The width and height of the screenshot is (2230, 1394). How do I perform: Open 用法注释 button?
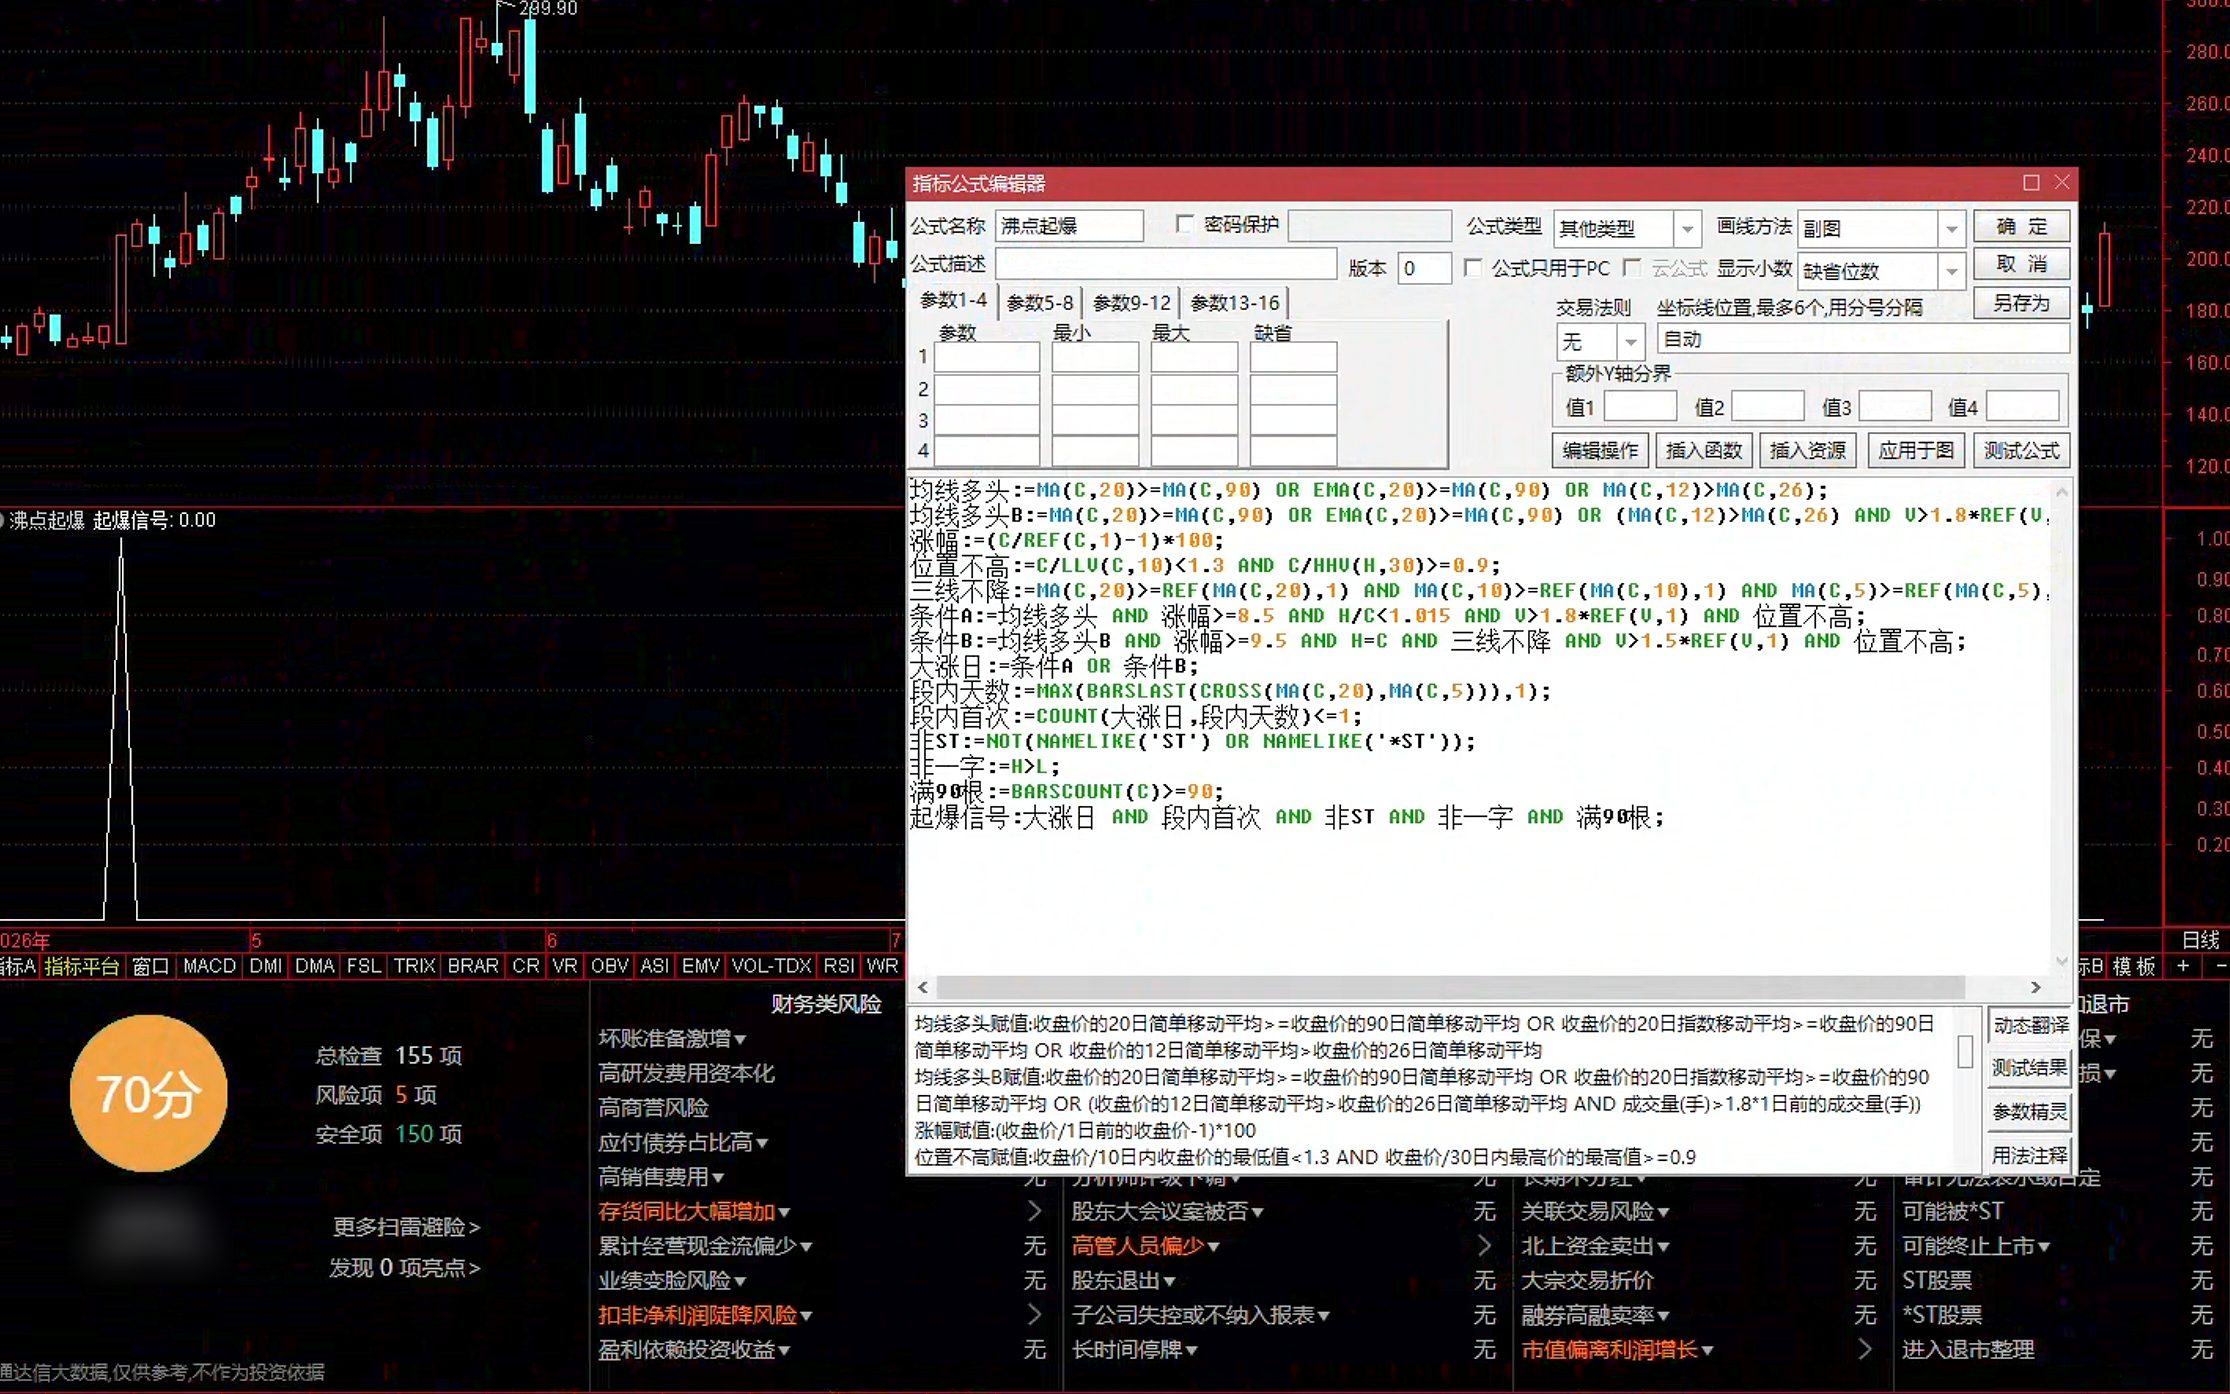pos(2029,1155)
